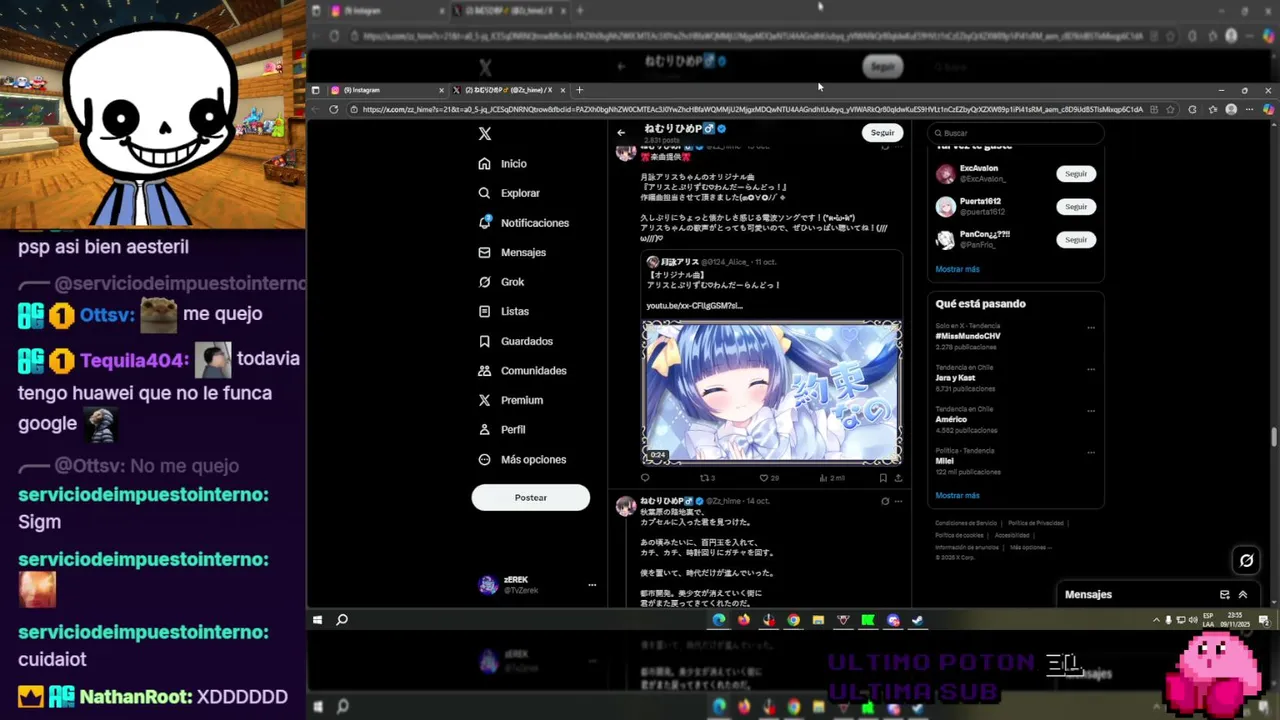Click the browser address bar
The width and height of the screenshot is (1280, 720).
coord(752,109)
